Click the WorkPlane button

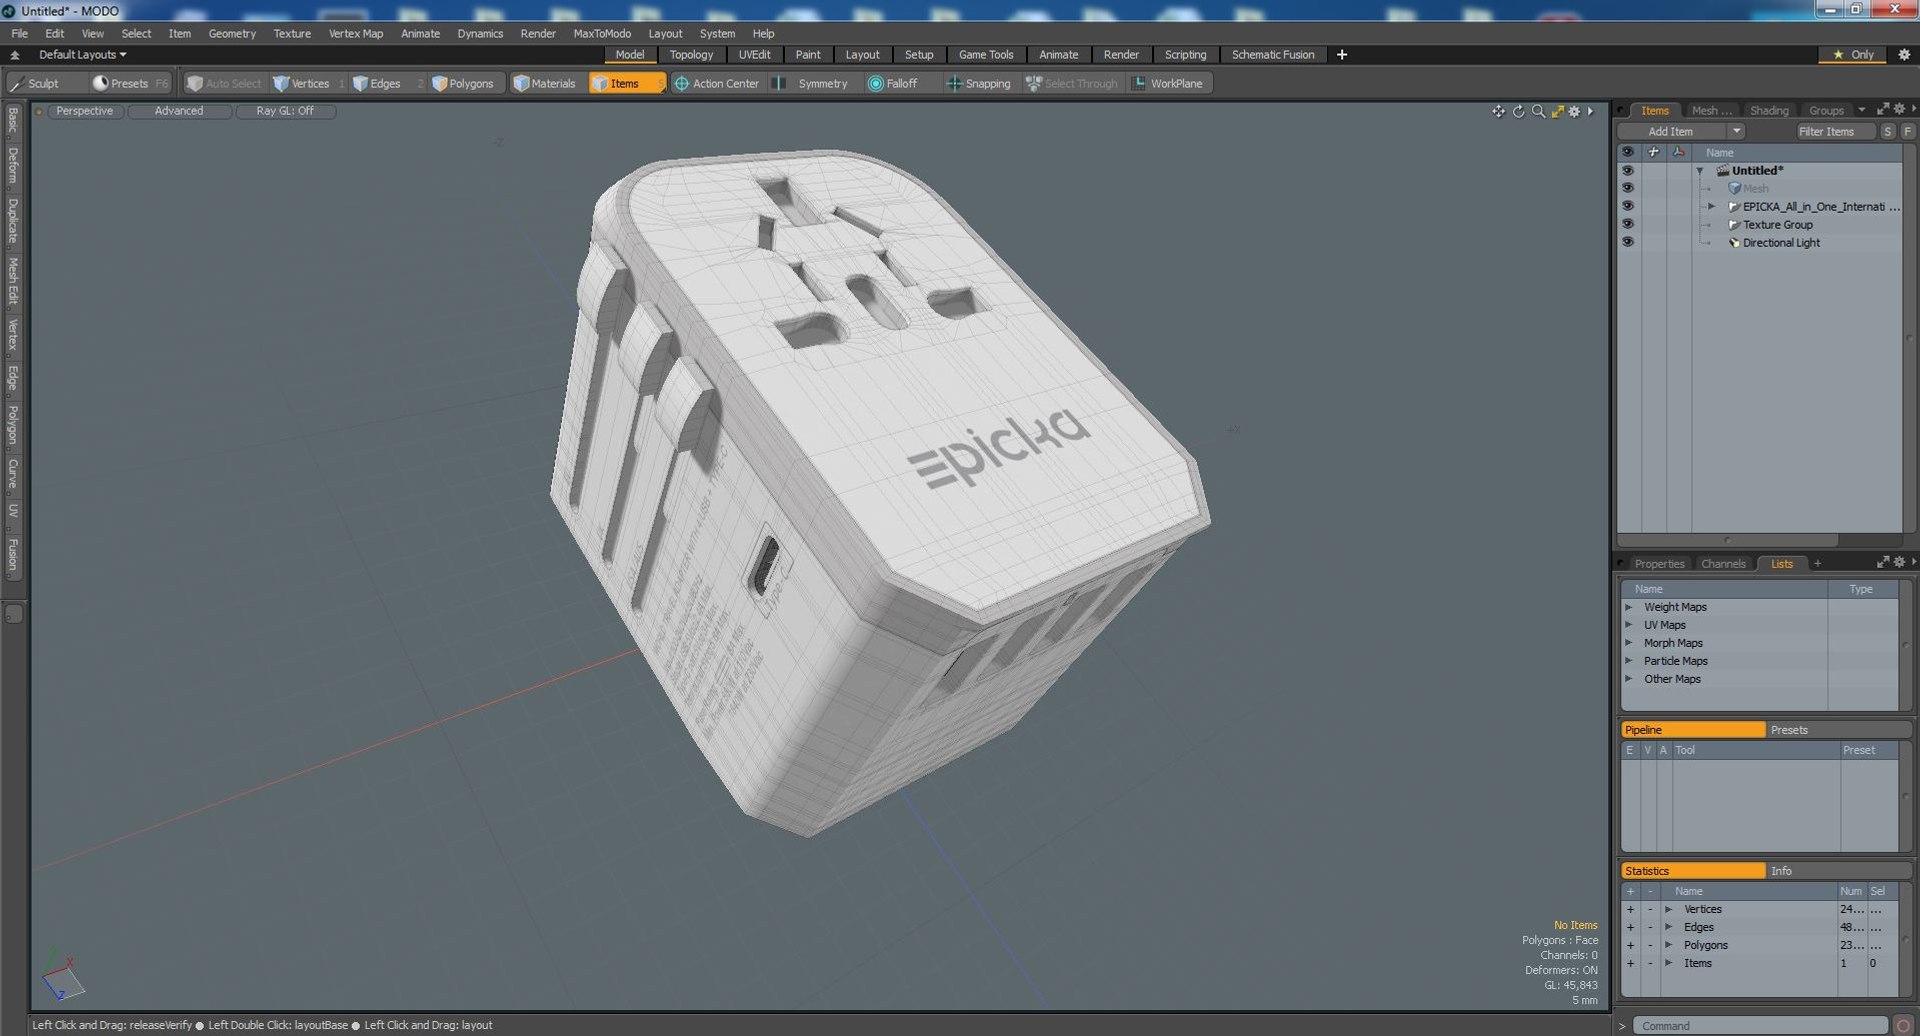tap(1168, 83)
